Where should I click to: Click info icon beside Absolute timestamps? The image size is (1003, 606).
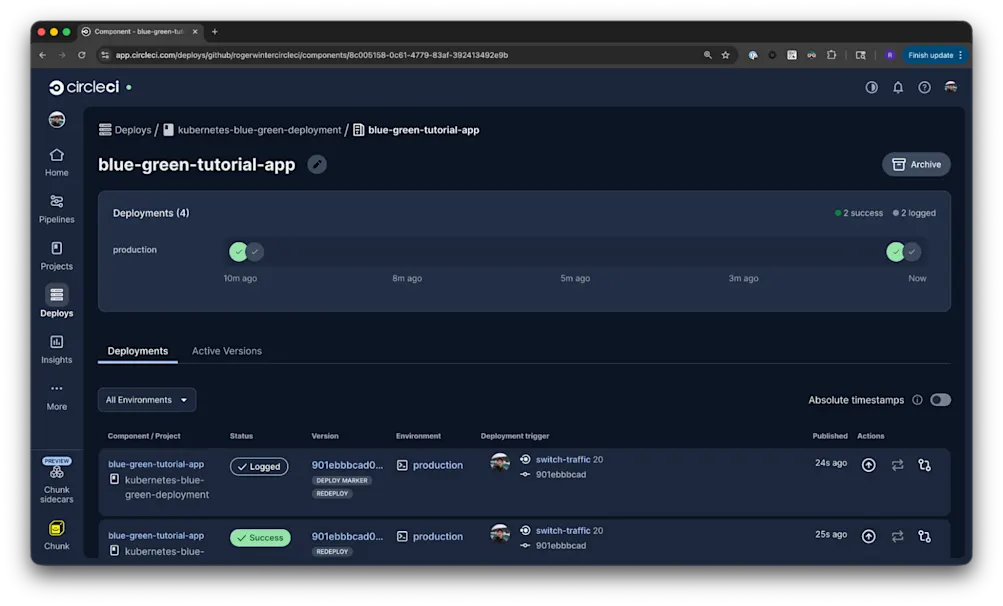click(917, 400)
